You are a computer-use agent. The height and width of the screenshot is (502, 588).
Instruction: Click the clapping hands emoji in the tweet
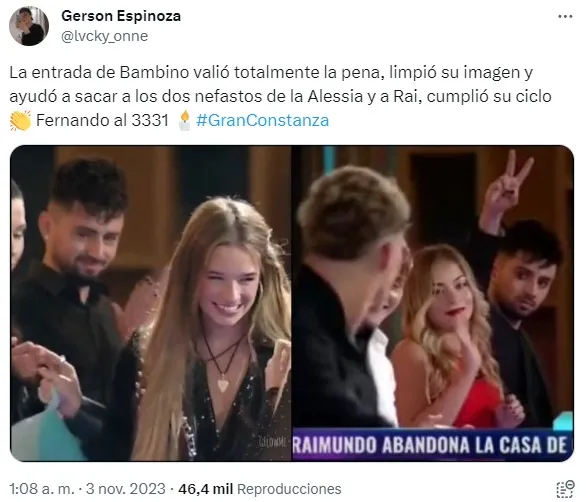click(x=21, y=121)
